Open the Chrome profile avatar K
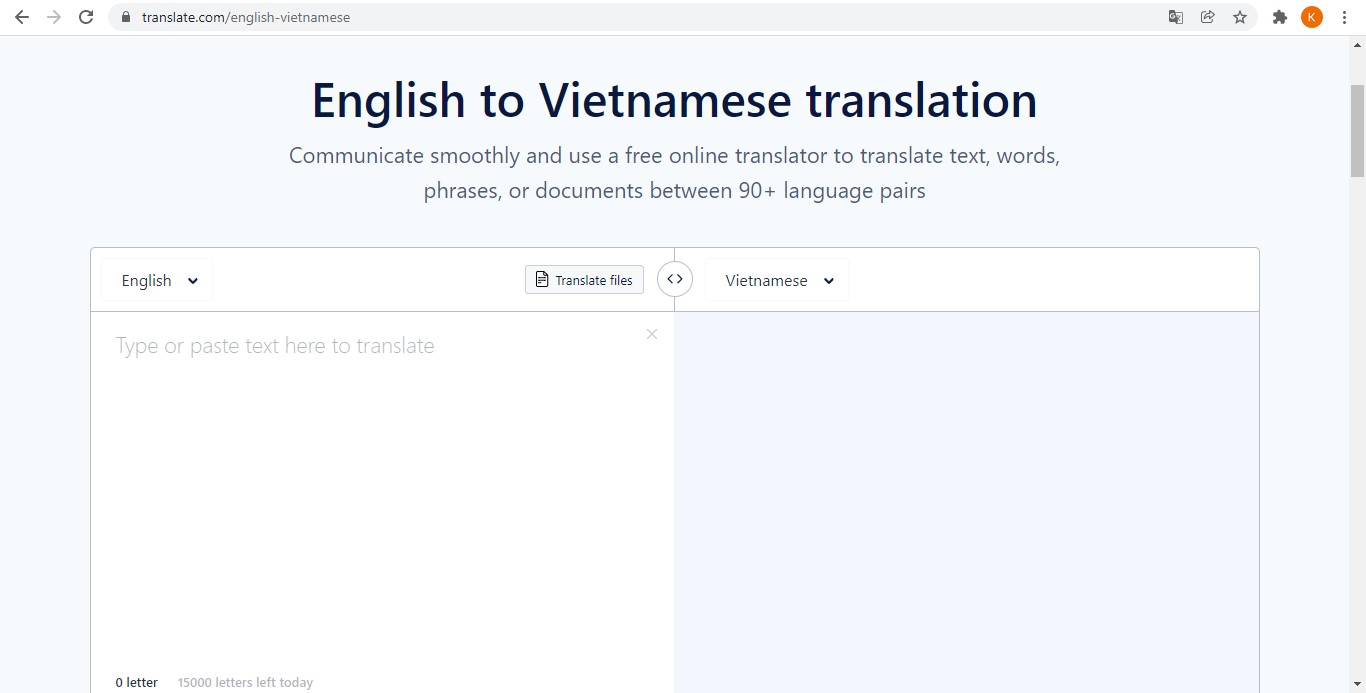The height and width of the screenshot is (693, 1366). [x=1312, y=17]
